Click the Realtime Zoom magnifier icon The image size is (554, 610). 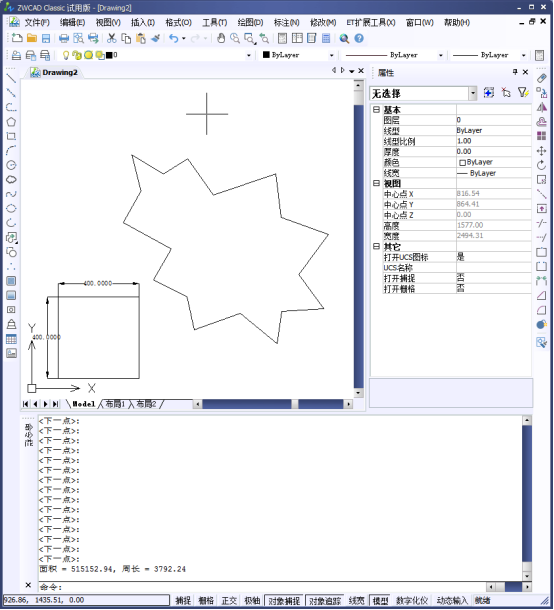pyautogui.click(x=235, y=38)
